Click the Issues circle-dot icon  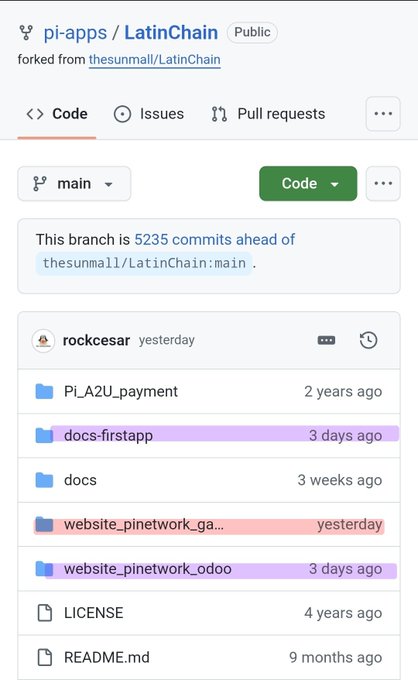pos(122,114)
